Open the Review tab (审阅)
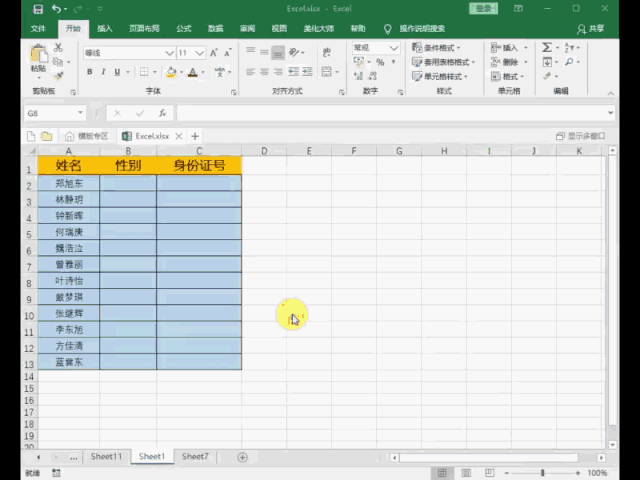 point(247,29)
